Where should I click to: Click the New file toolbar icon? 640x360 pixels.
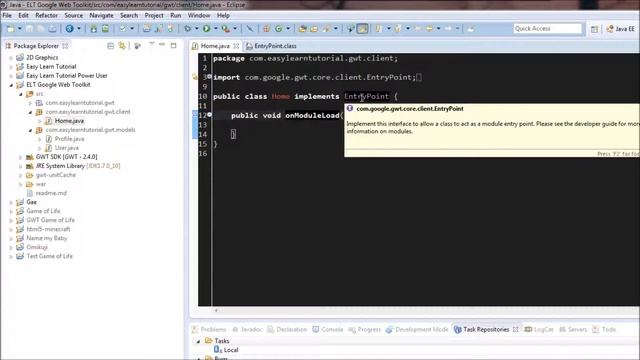click(11, 29)
